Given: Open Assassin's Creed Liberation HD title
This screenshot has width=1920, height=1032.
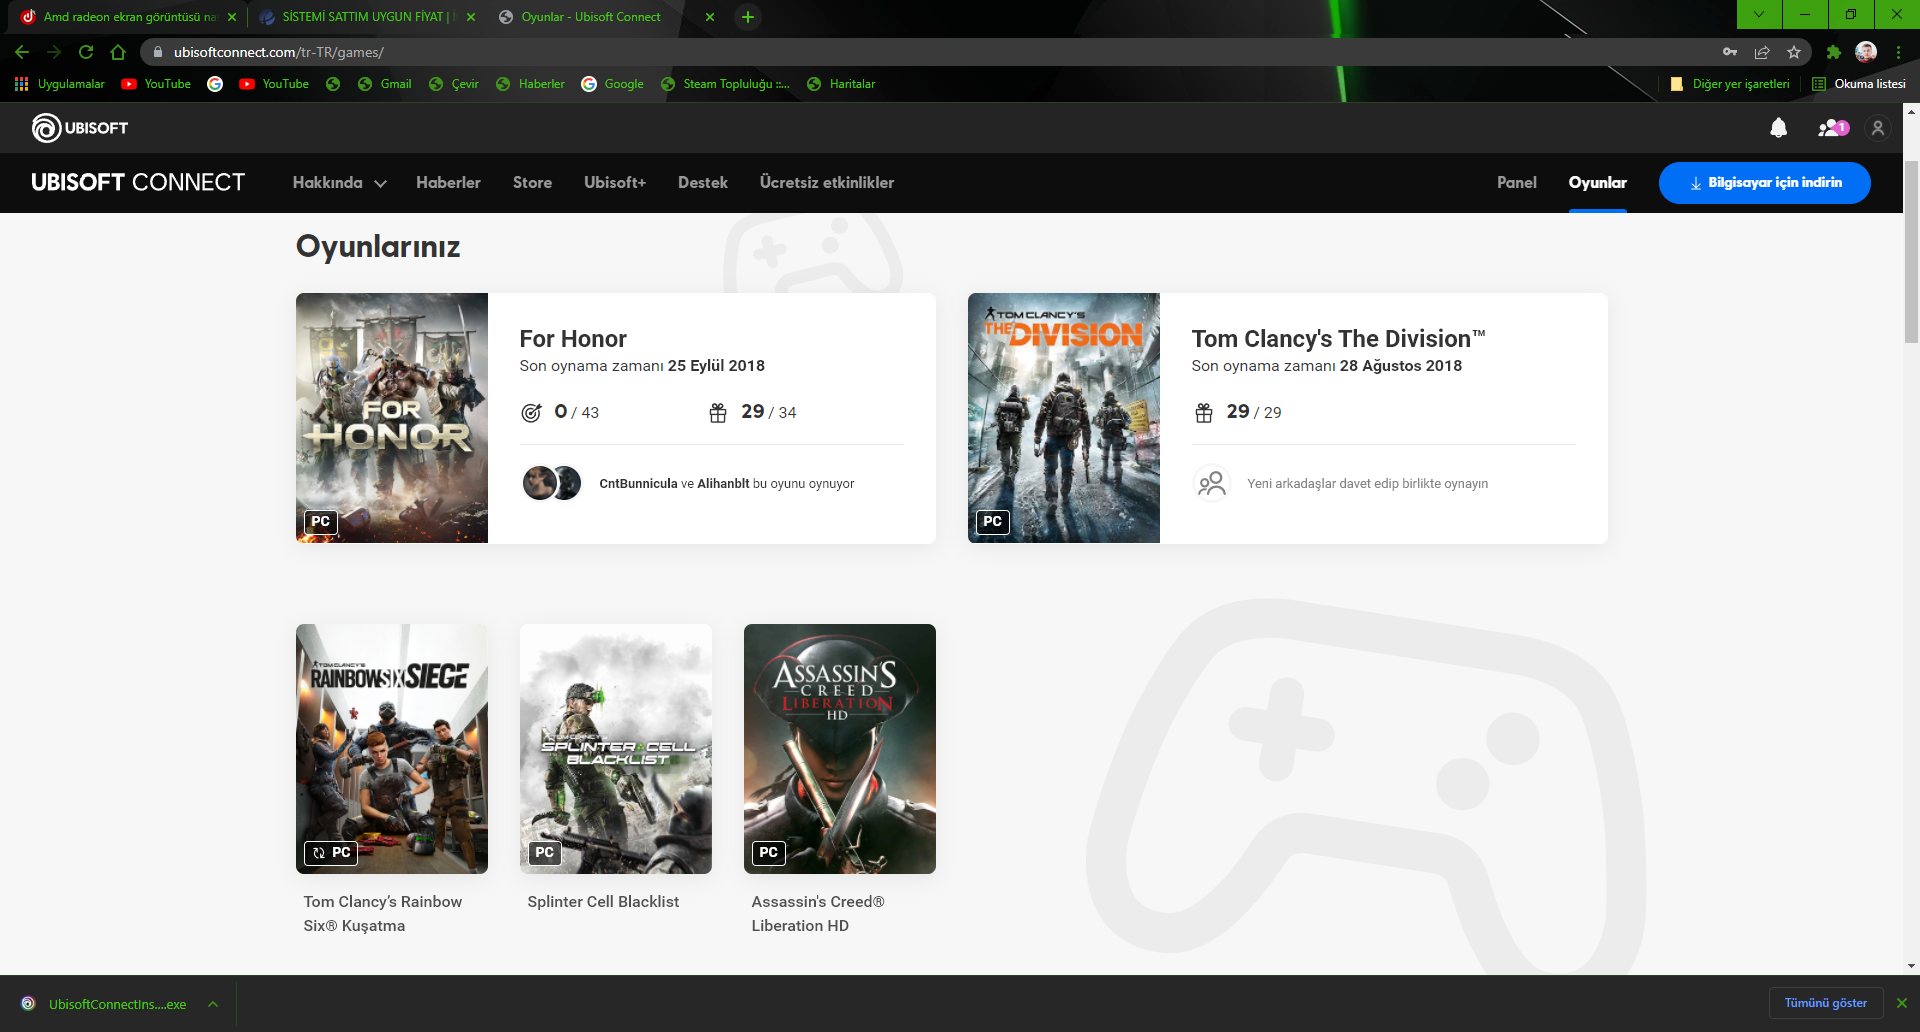Looking at the screenshot, I should pyautogui.click(x=818, y=914).
